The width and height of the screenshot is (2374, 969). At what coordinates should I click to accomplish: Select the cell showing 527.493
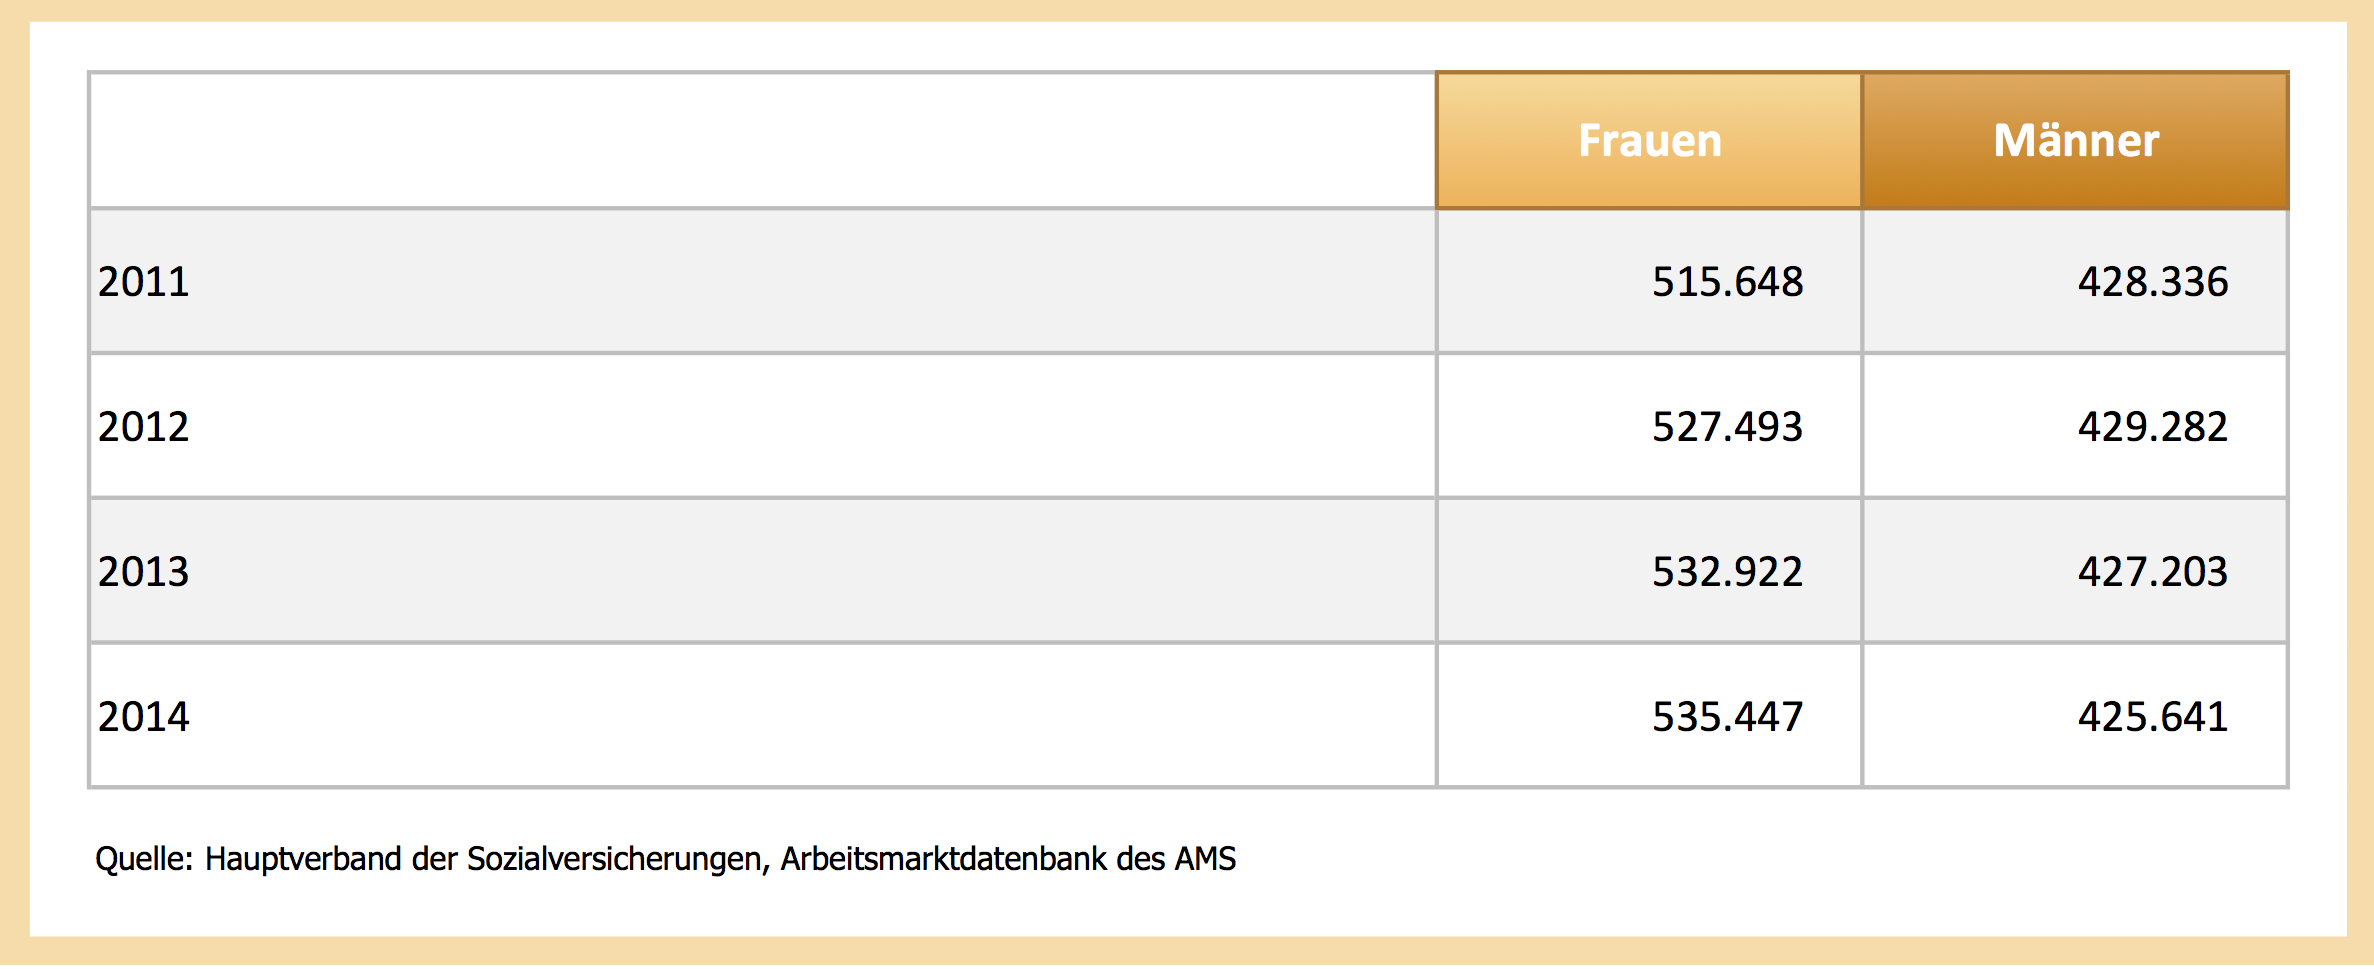pos(1727,427)
